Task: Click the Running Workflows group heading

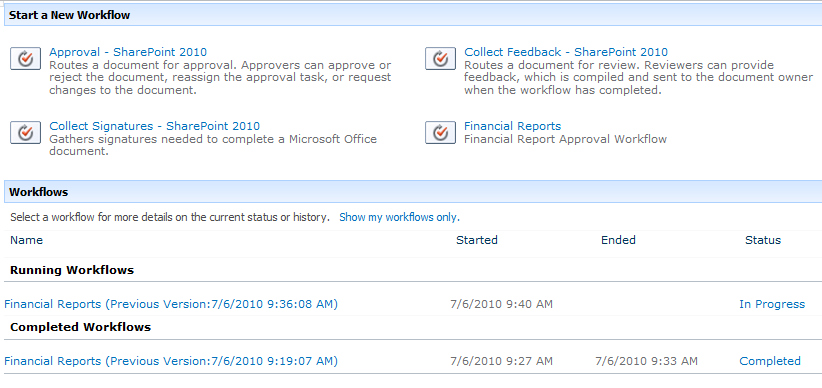Action: point(72,271)
